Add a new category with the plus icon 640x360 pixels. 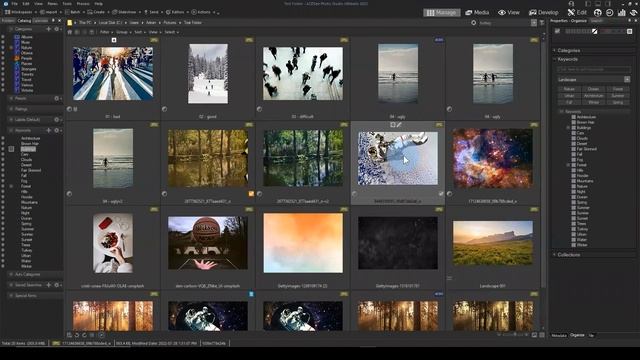click(x=49, y=29)
